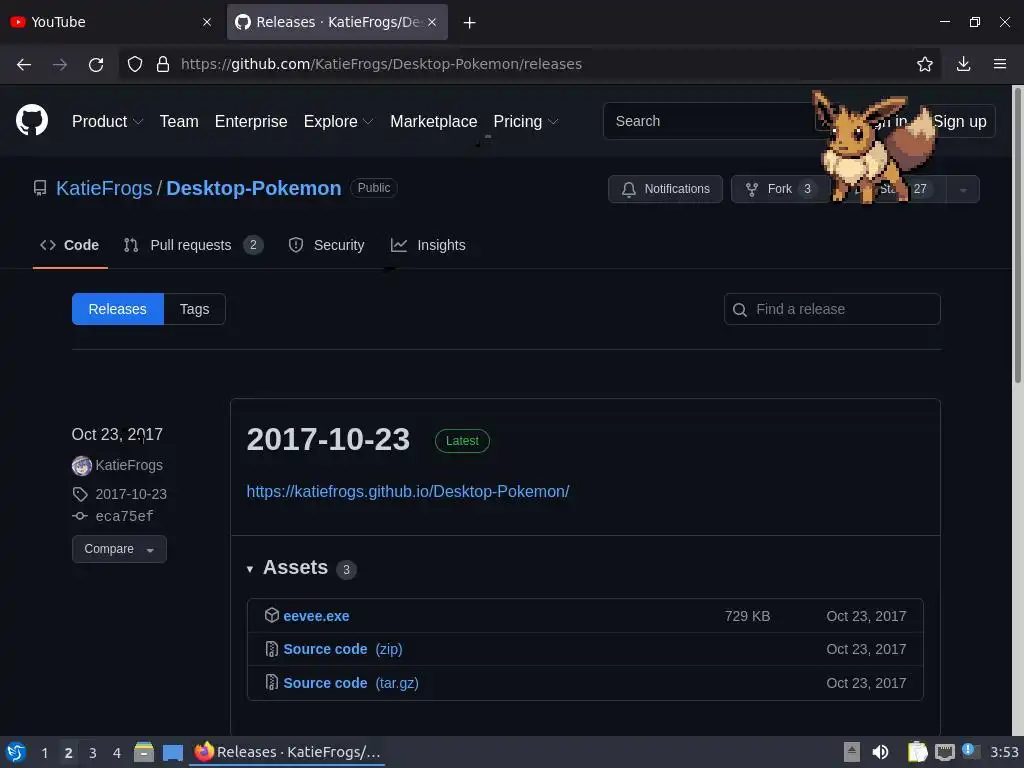Go to Marketplace
This screenshot has width=1024, height=768.
(x=434, y=121)
